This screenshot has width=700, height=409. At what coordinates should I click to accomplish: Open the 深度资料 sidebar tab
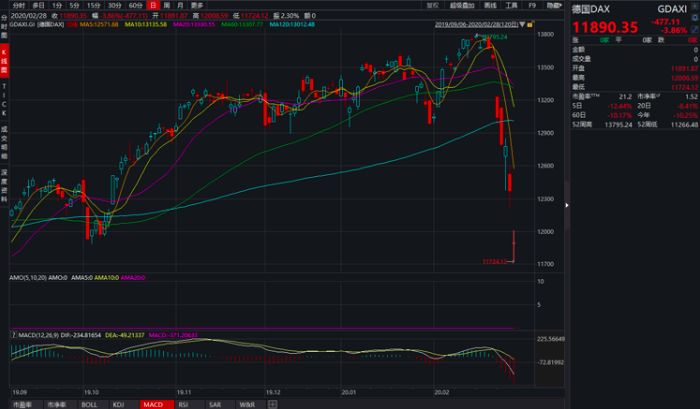tap(4, 186)
